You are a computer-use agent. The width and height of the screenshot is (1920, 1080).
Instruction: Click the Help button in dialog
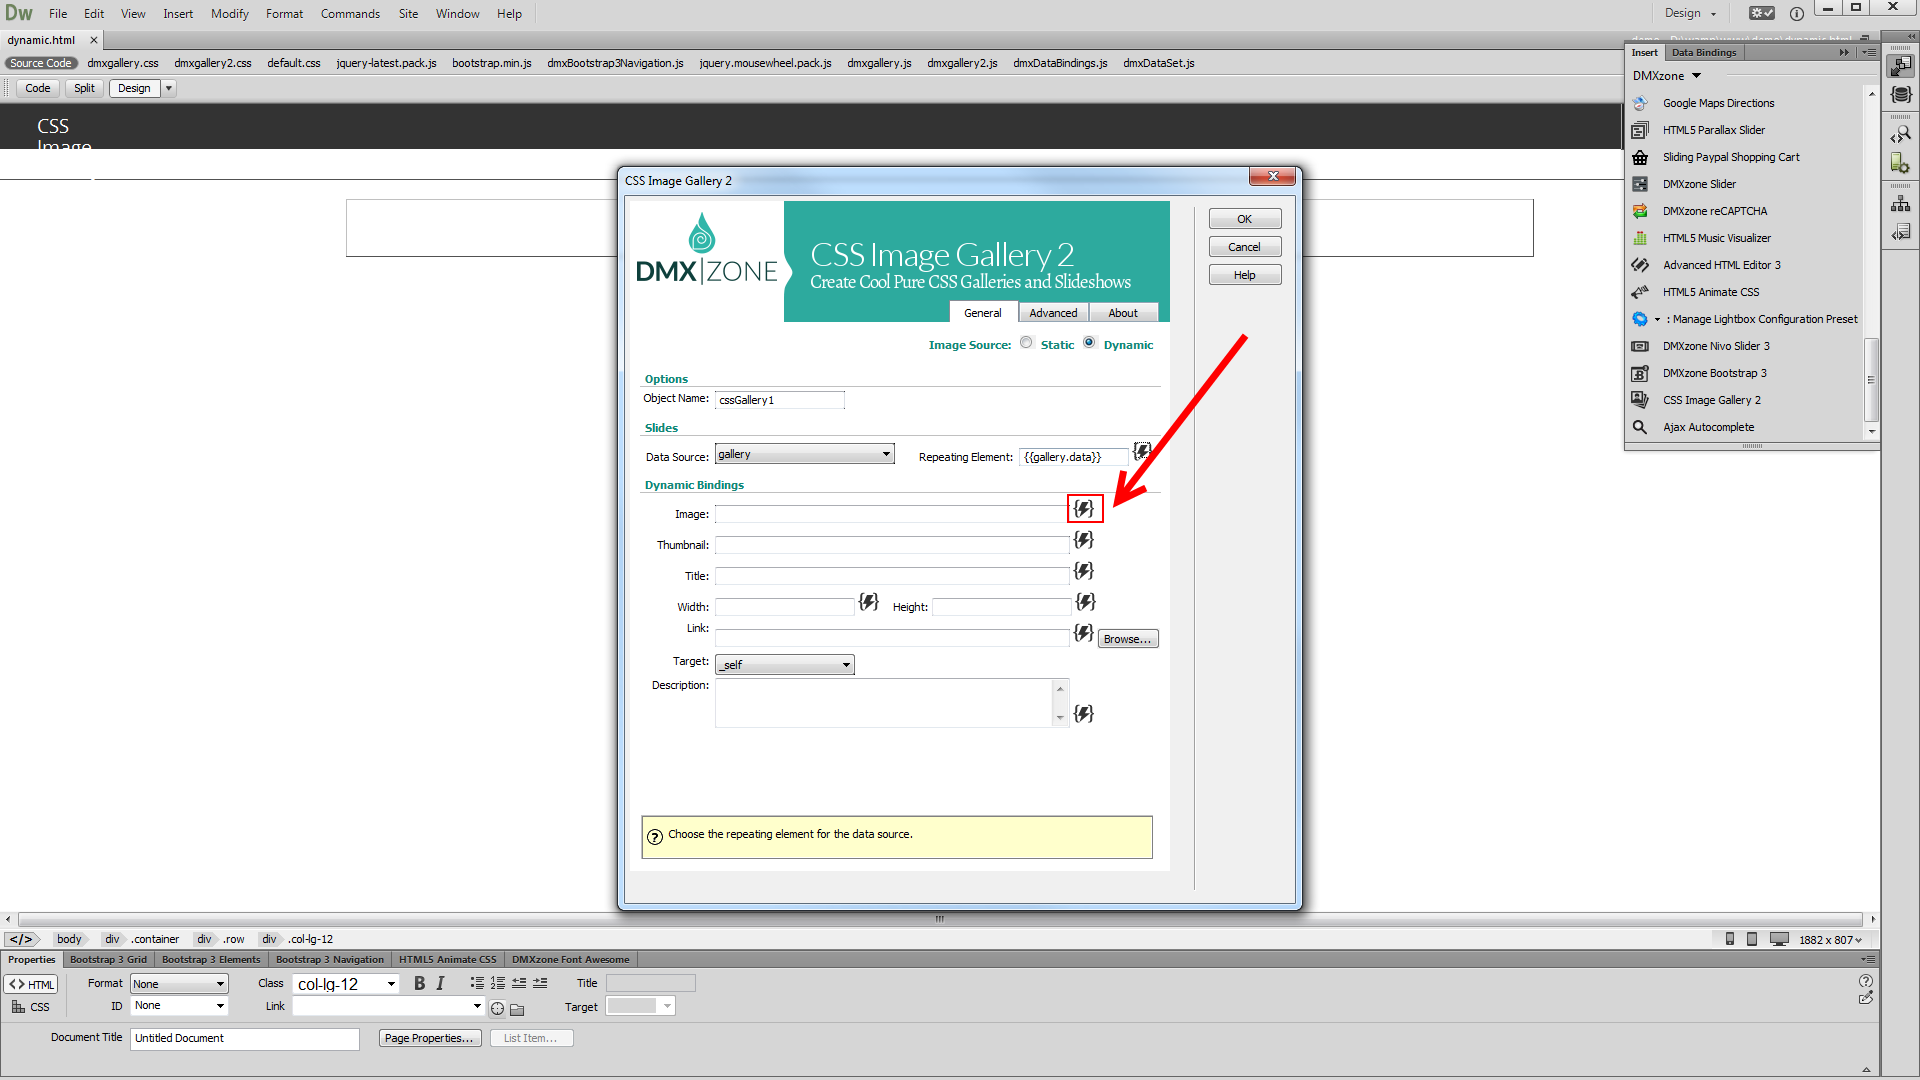pos(1245,275)
